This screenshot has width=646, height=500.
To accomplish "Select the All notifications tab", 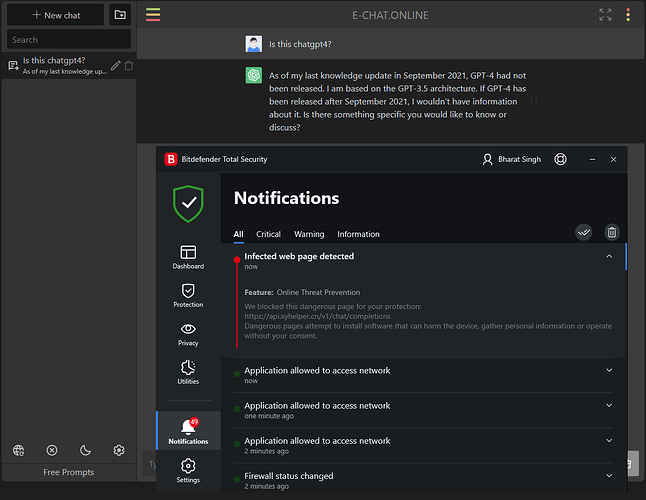I will [239, 234].
